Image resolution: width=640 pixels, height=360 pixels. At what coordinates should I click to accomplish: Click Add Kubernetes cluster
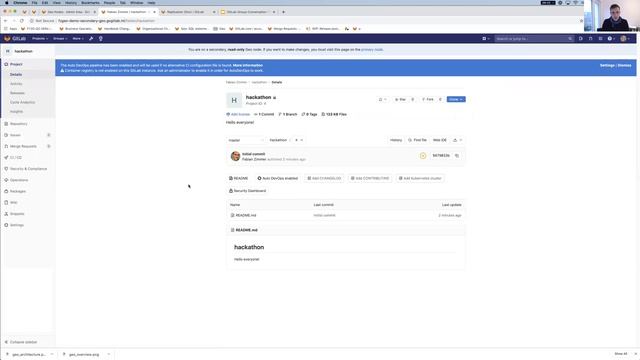(420, 178)
